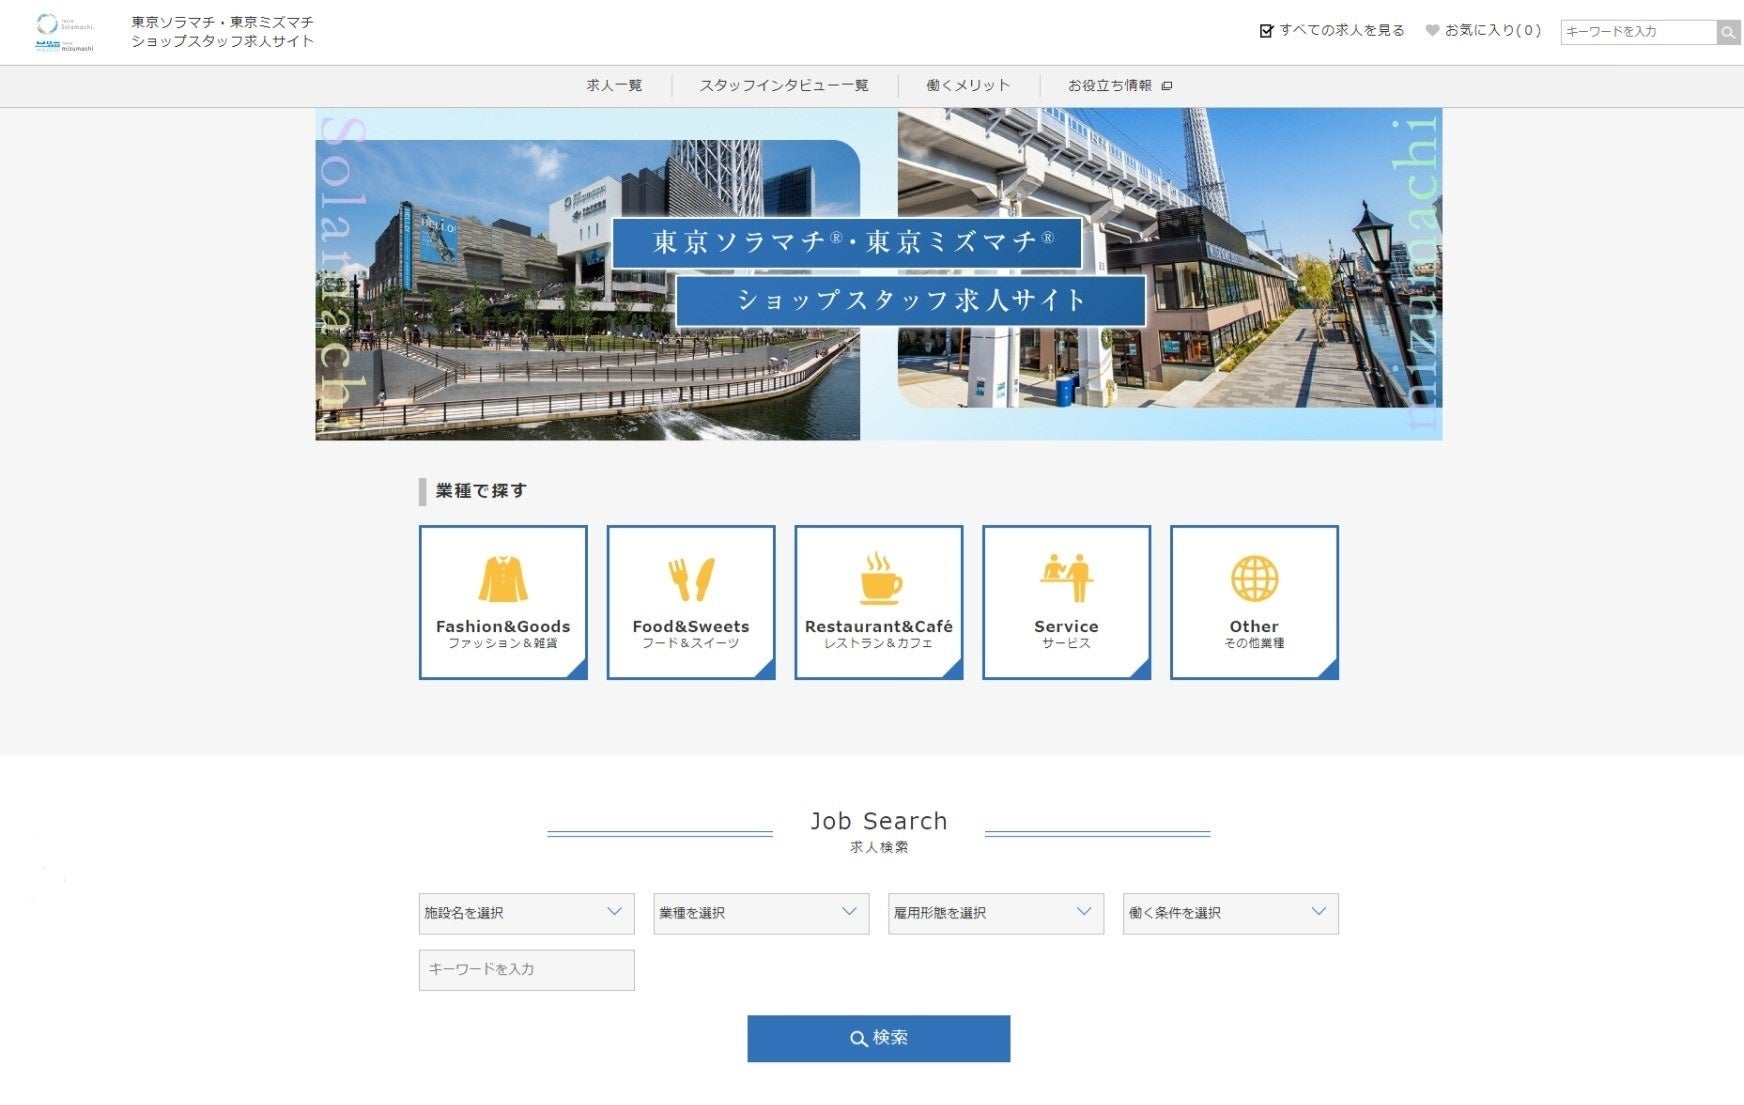1744x1105 pixels.
Task: Open the Other globe icon category
Action: (1254, 602)
